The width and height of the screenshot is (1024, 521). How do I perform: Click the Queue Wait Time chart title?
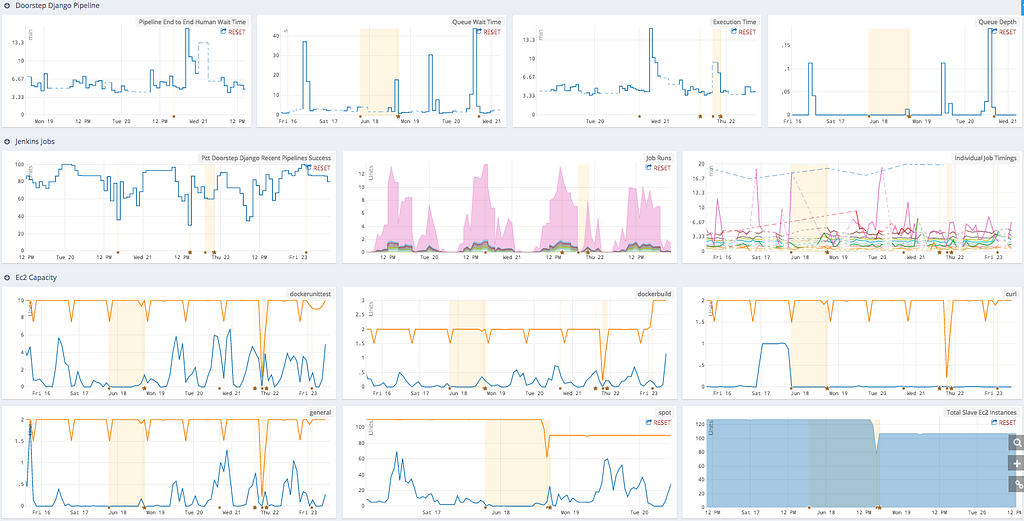pos(476,22)
